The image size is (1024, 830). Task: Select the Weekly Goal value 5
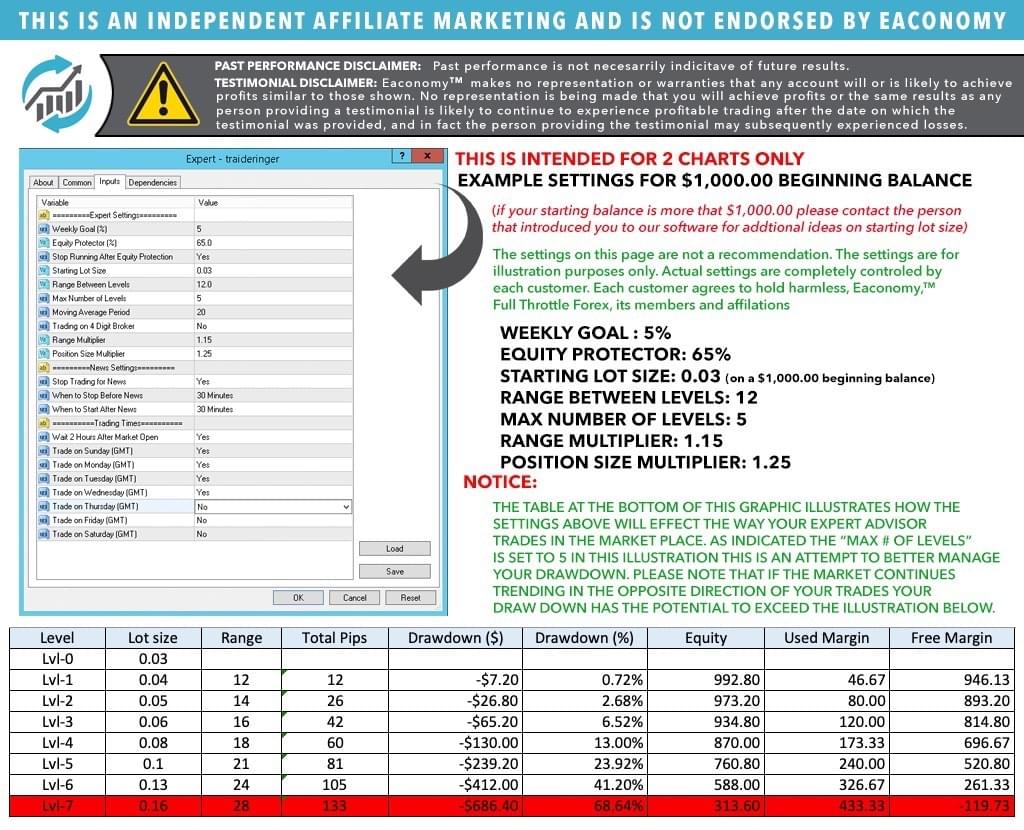click(273, 229)
